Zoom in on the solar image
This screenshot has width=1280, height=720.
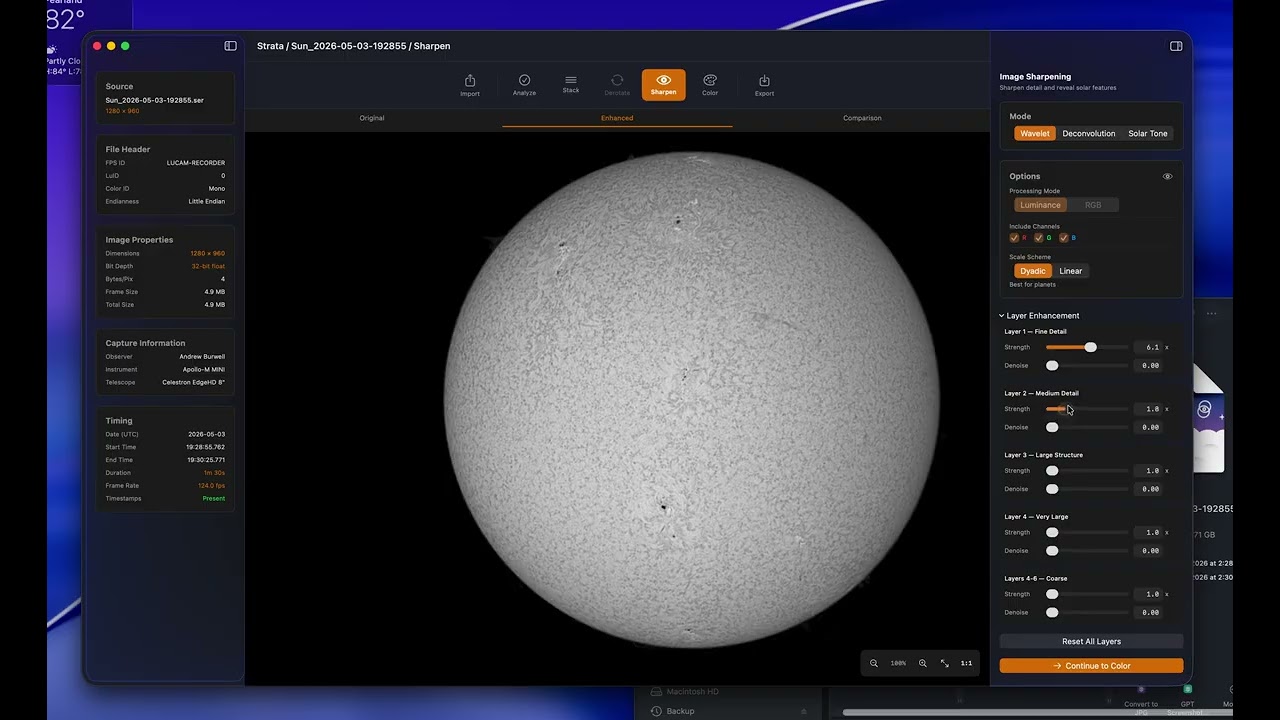[x=922, y=663]
